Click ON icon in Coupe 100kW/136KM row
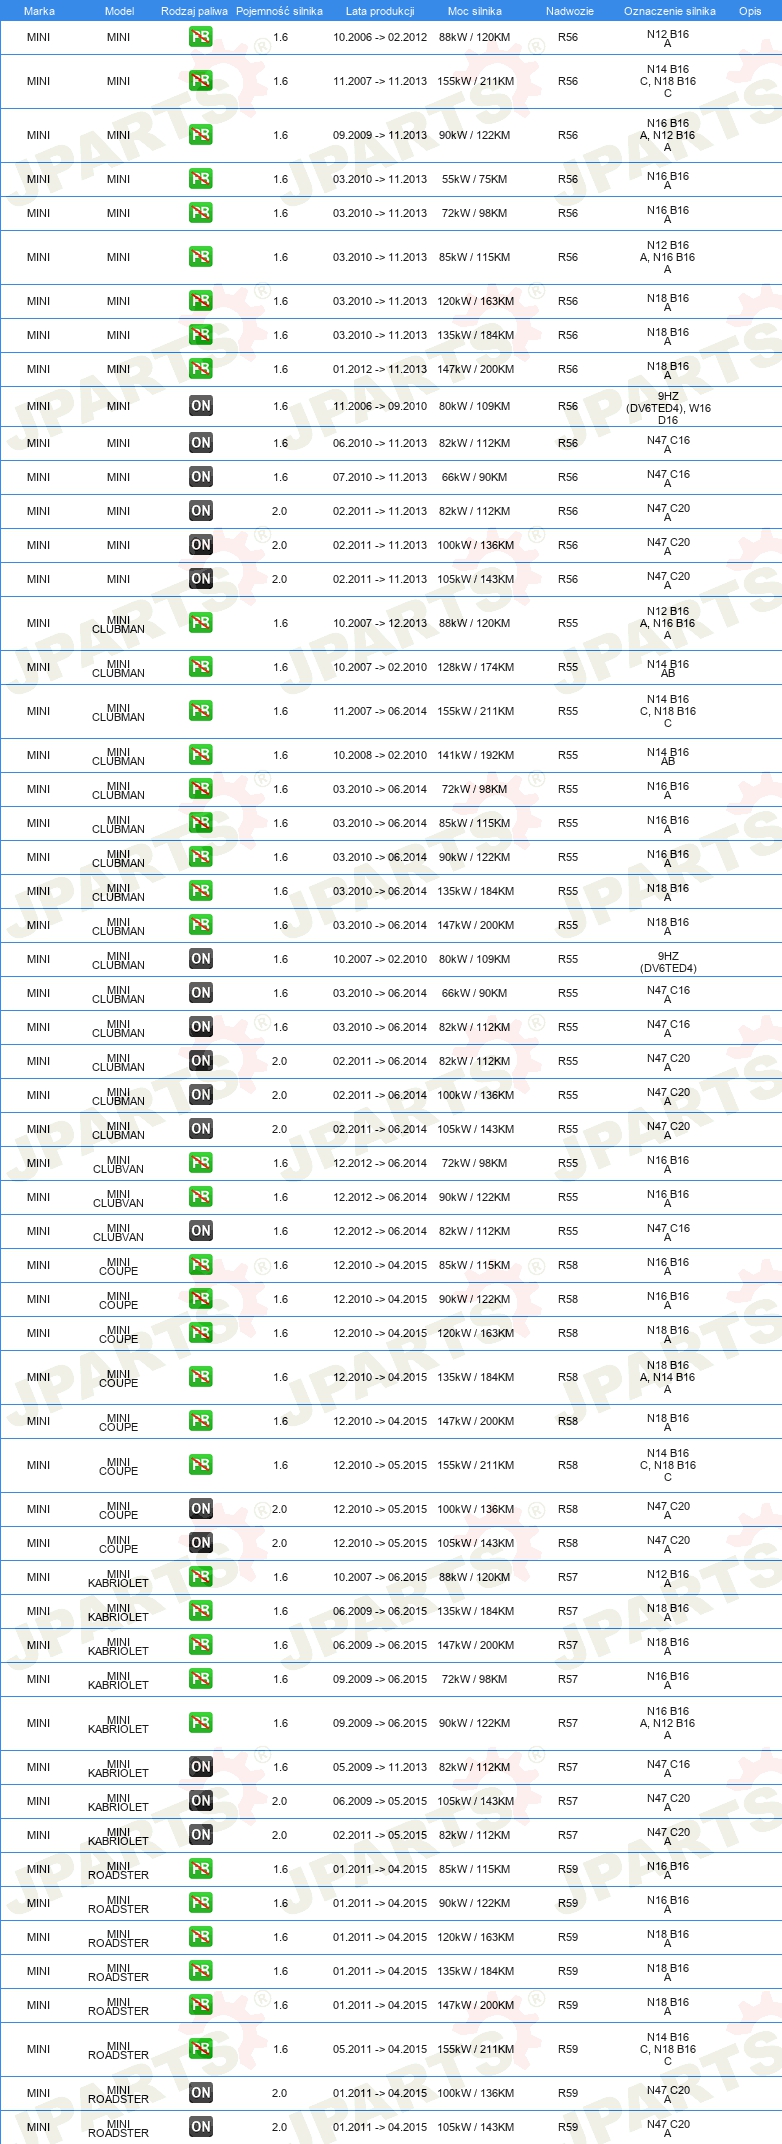The width and height of the screenshot is (782, 2144). click(x=200, y=1509)
